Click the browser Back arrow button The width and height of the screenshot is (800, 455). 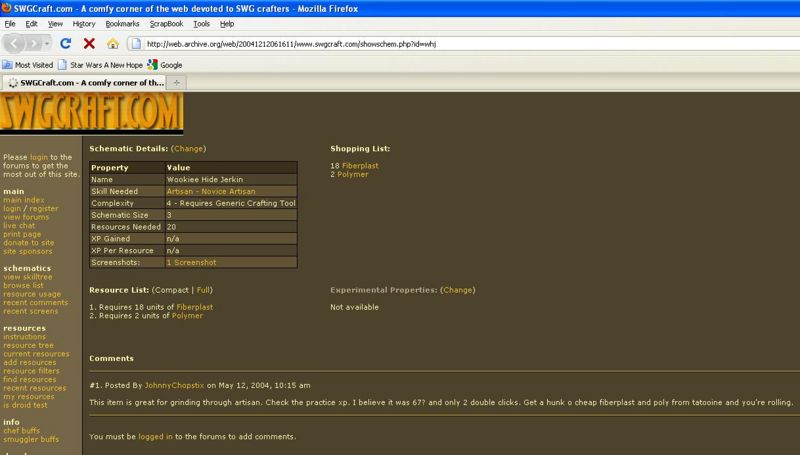pos(15,44)
